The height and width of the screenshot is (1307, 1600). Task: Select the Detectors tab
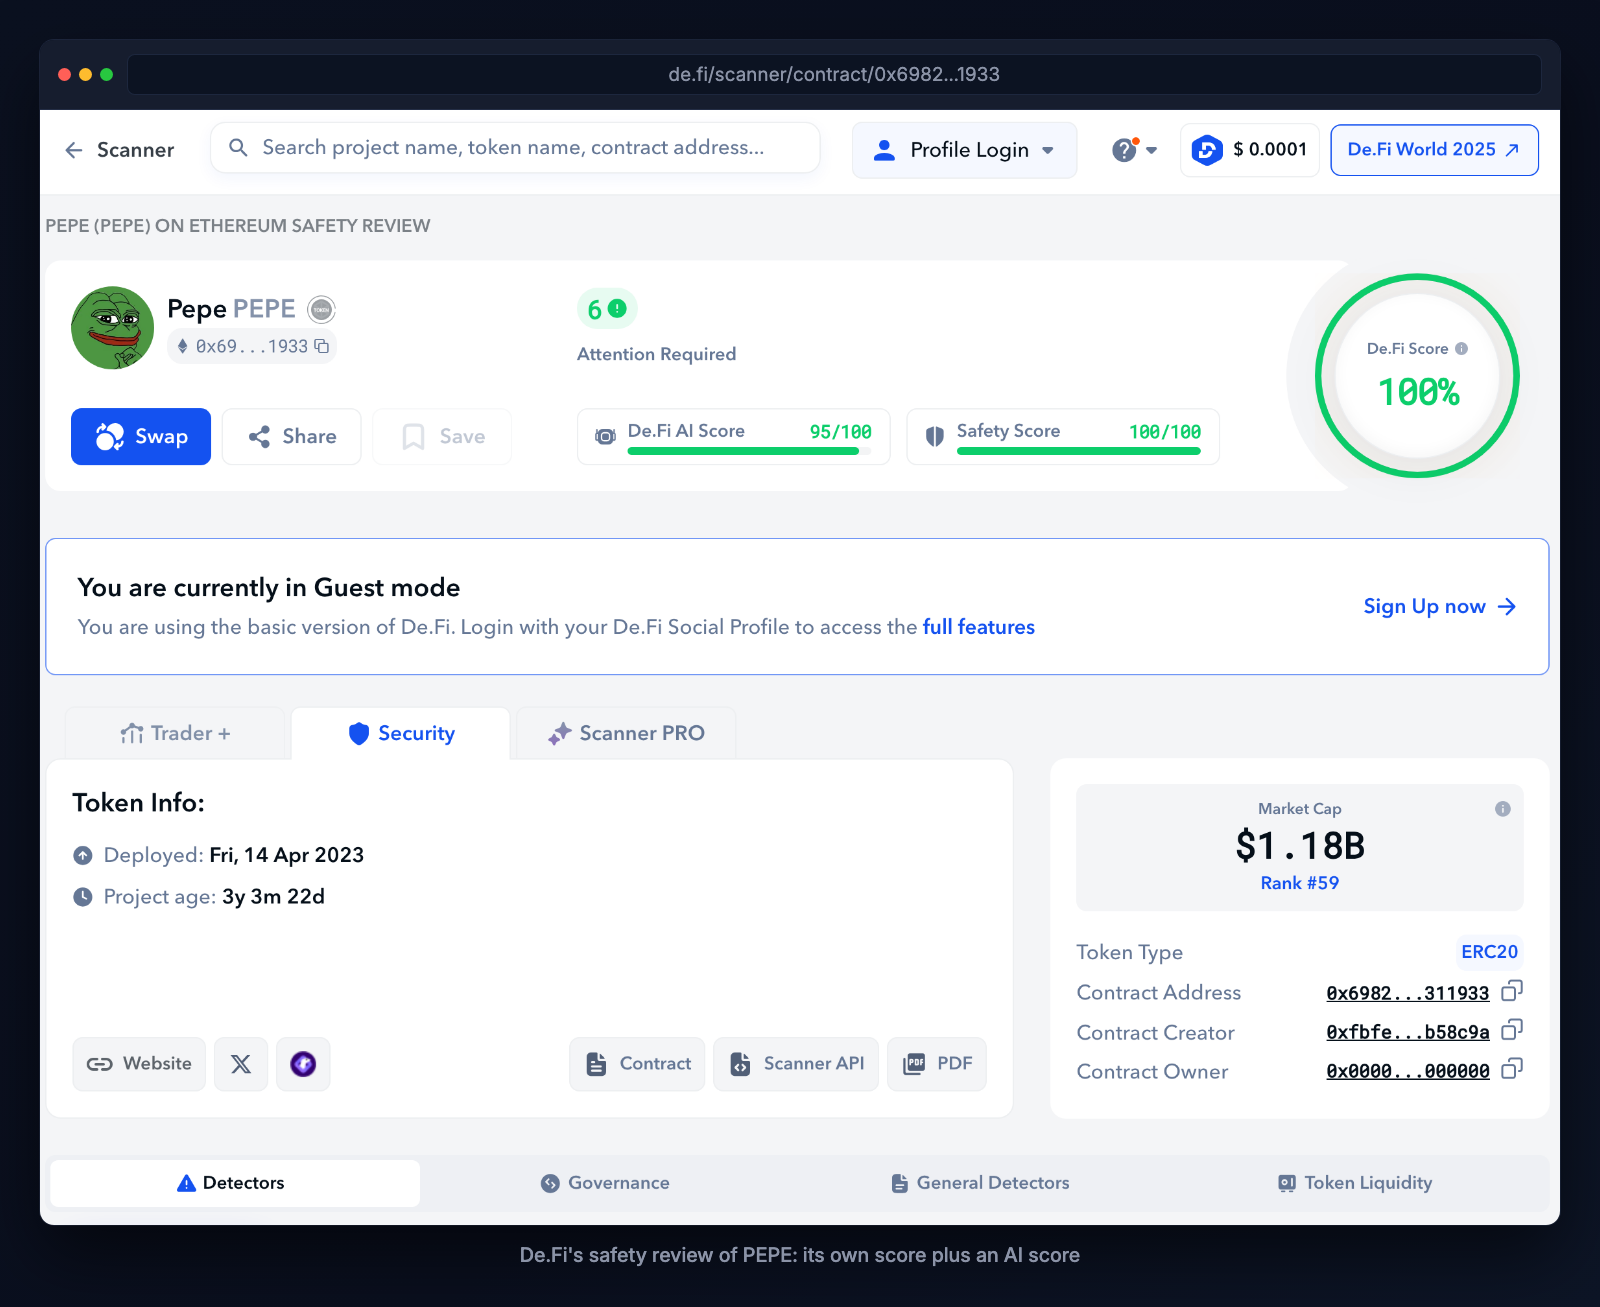pos(235,1183)
